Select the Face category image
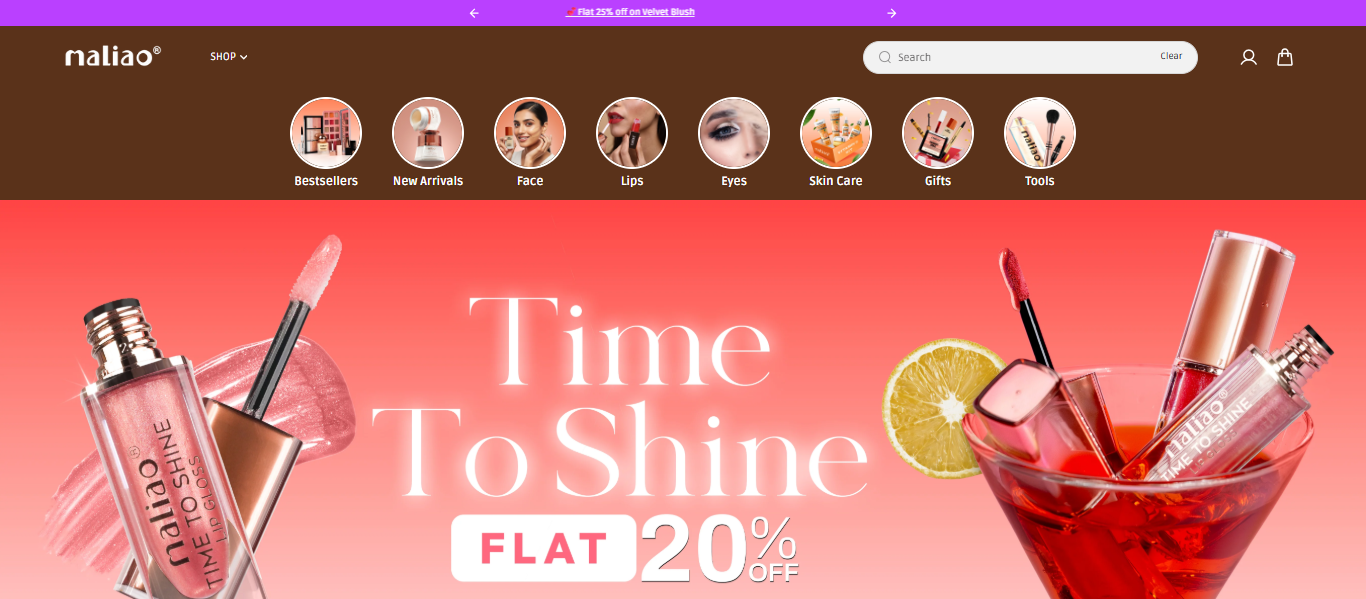 [x=530, y=132]
